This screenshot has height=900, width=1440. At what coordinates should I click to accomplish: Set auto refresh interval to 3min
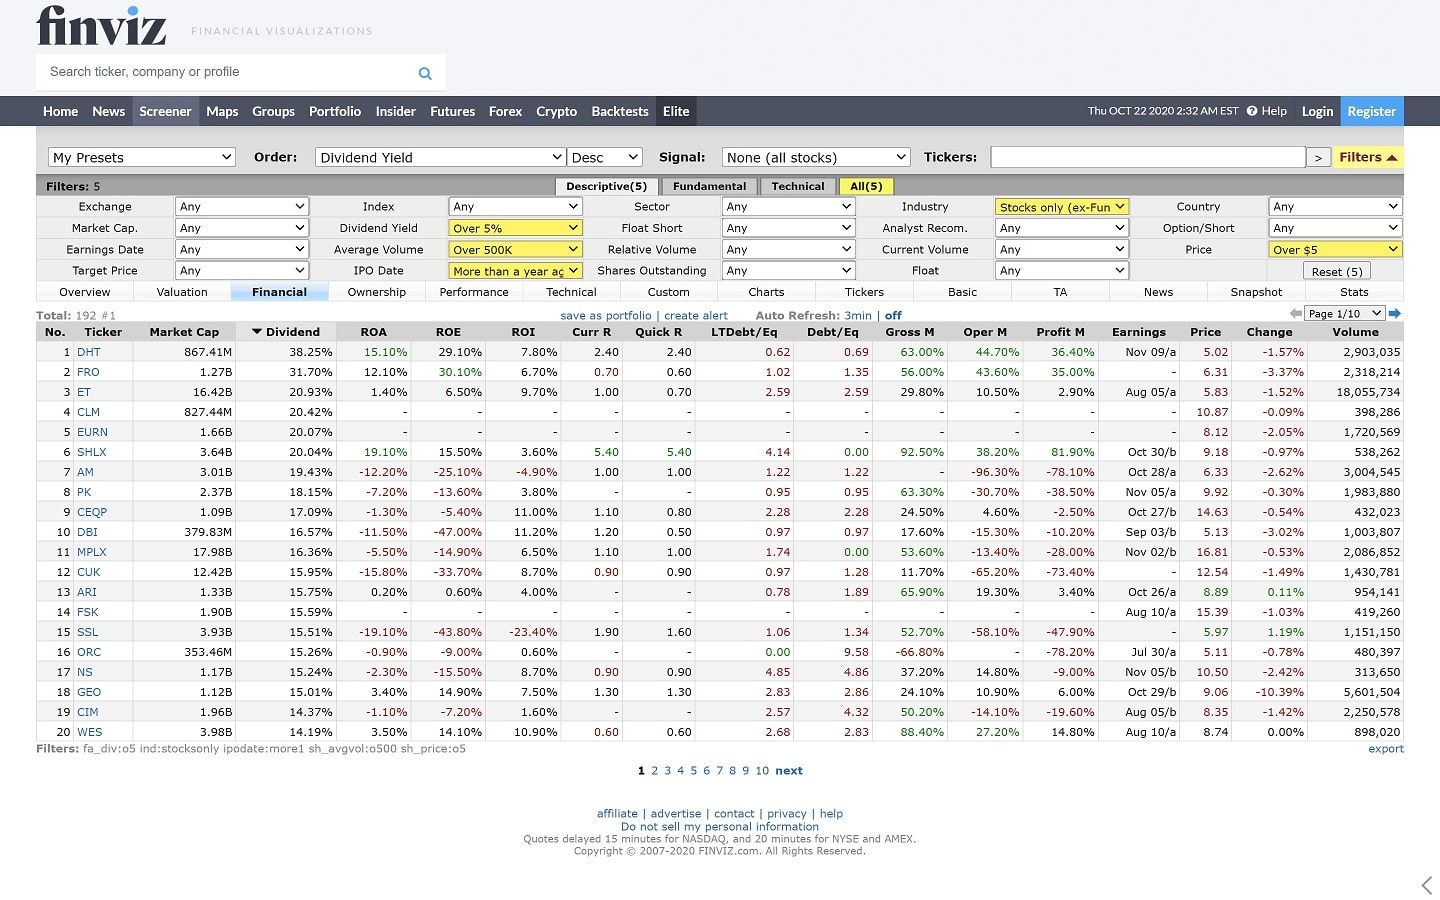858,315
